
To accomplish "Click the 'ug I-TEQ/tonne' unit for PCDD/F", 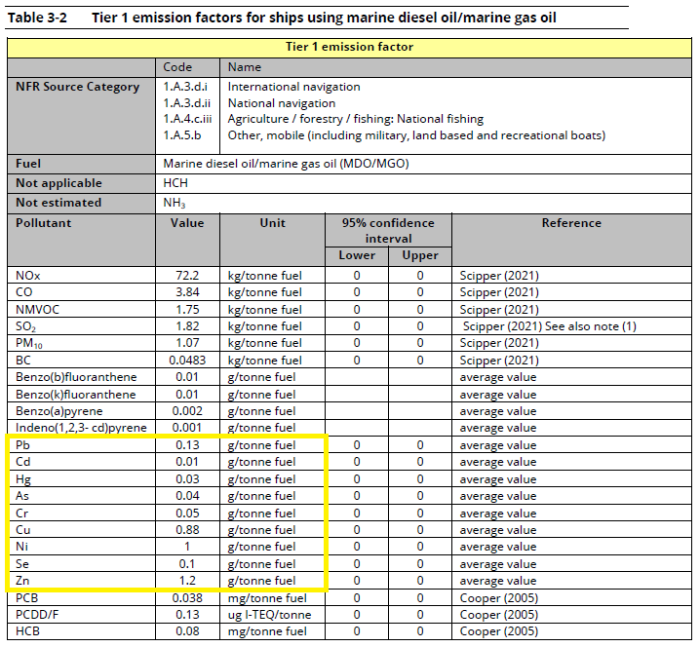I will point(272,615).
